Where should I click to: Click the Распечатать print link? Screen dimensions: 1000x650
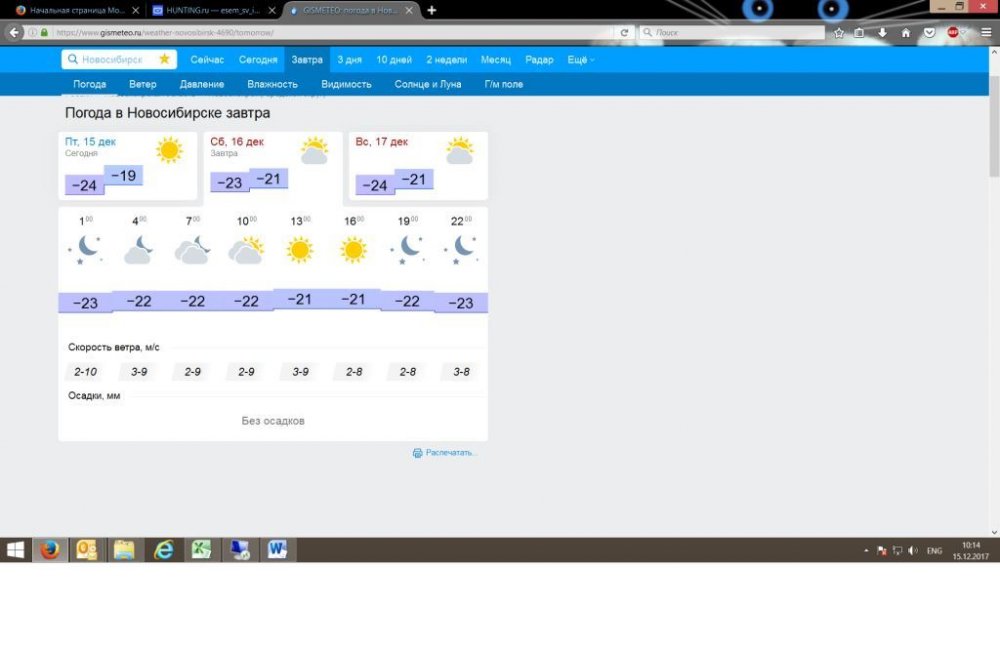[451, 453]
